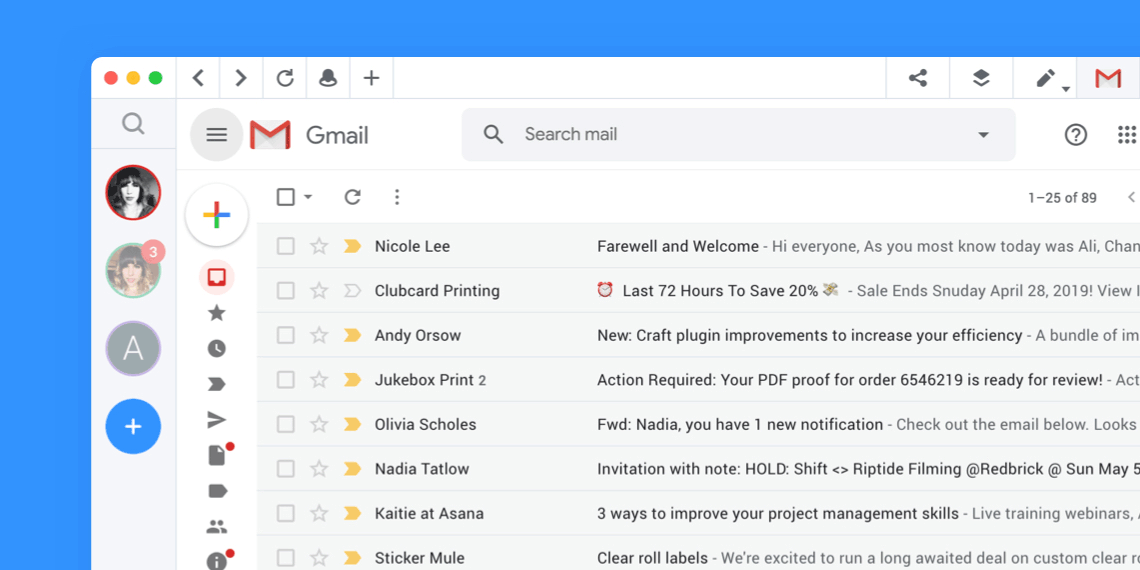Click the pencil edit icon in top toolbar

[1045, 79]
